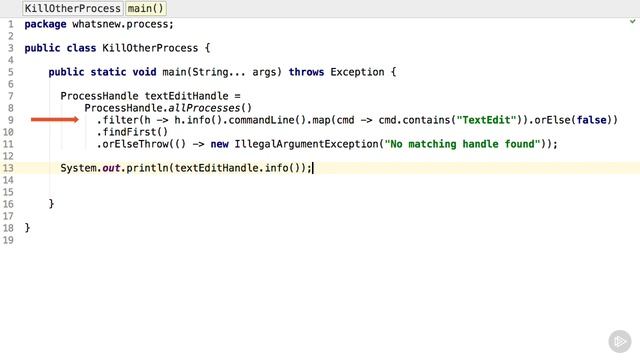Click 'false' keyword in orElse
Image resolution: width=640 pixels, height=360 pixels.
tap(591, 120)
